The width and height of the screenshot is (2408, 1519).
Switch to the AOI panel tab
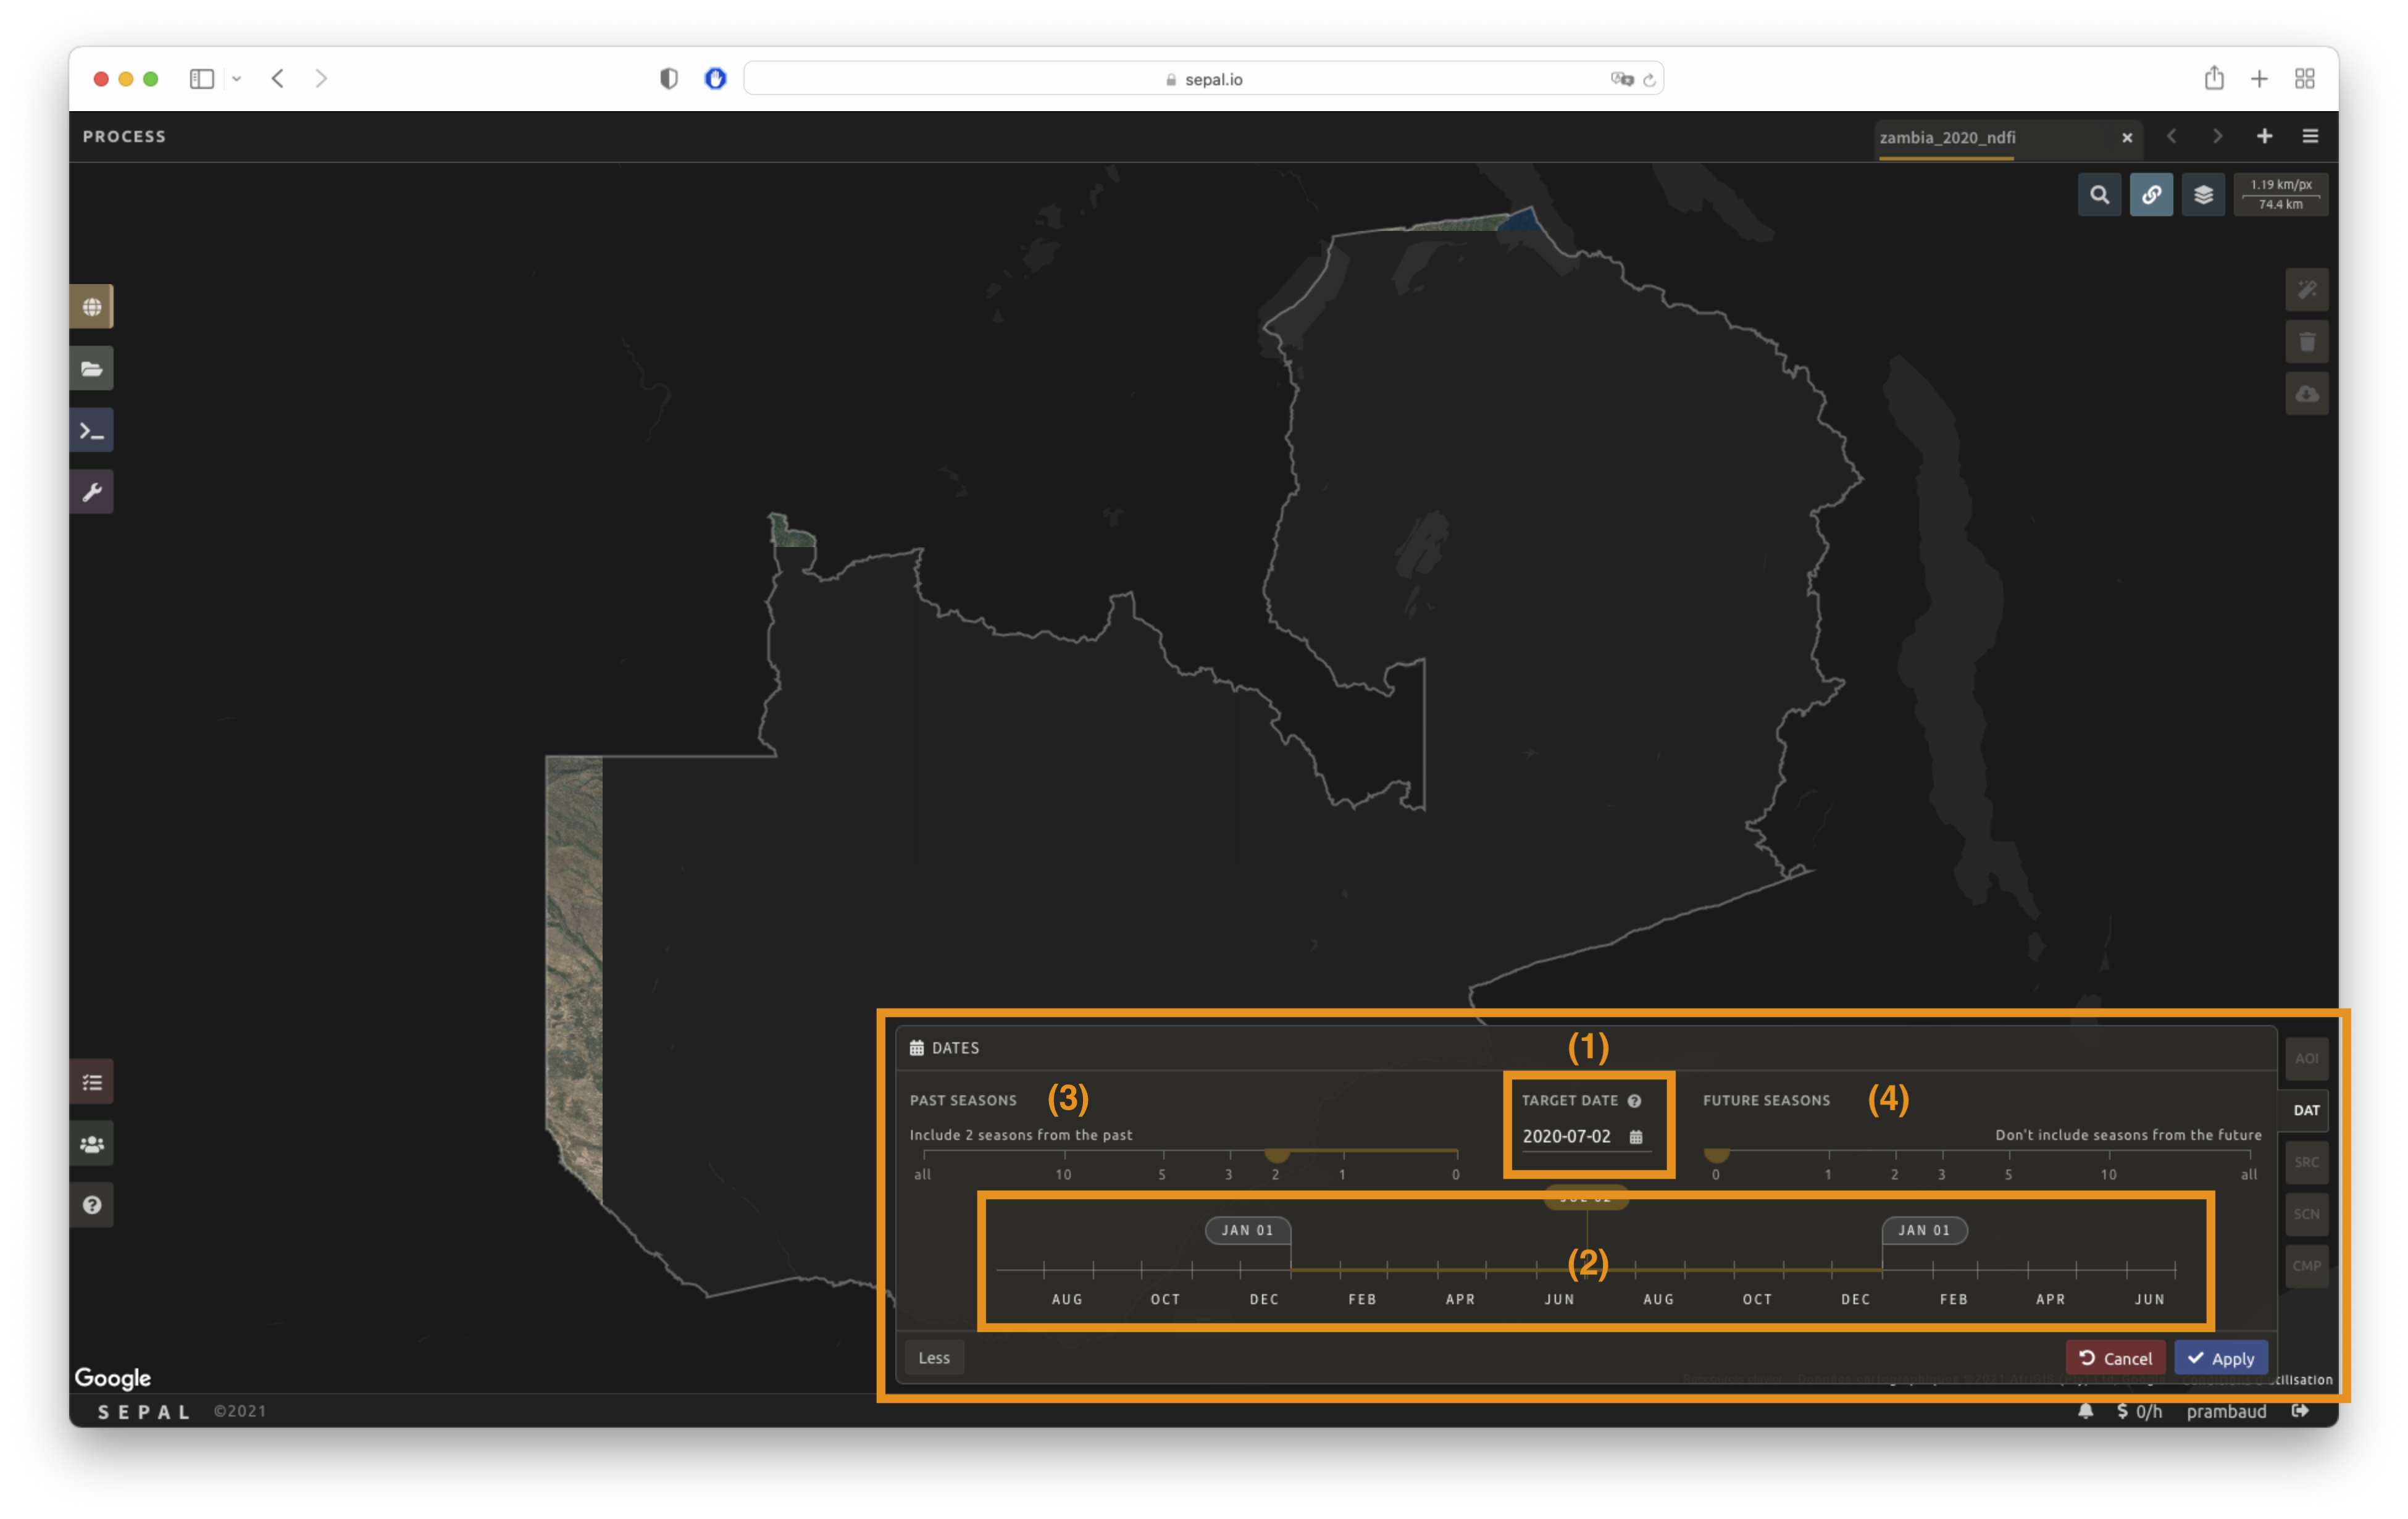point(2306,1058)
